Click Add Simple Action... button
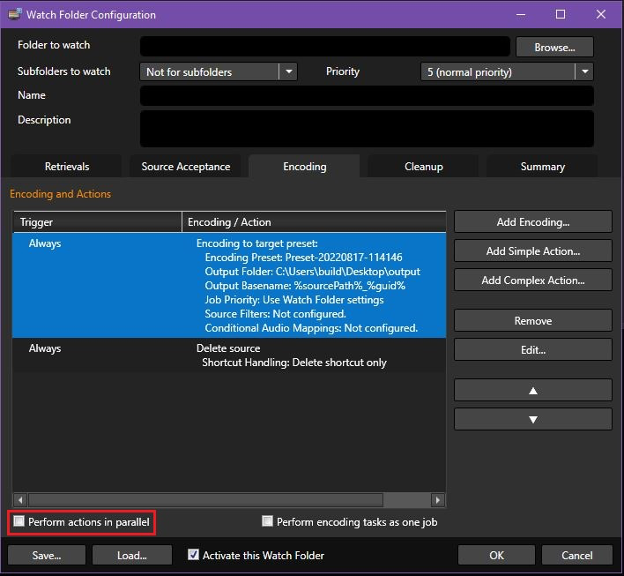Screen dimensions: 624x576 (533, 251)
